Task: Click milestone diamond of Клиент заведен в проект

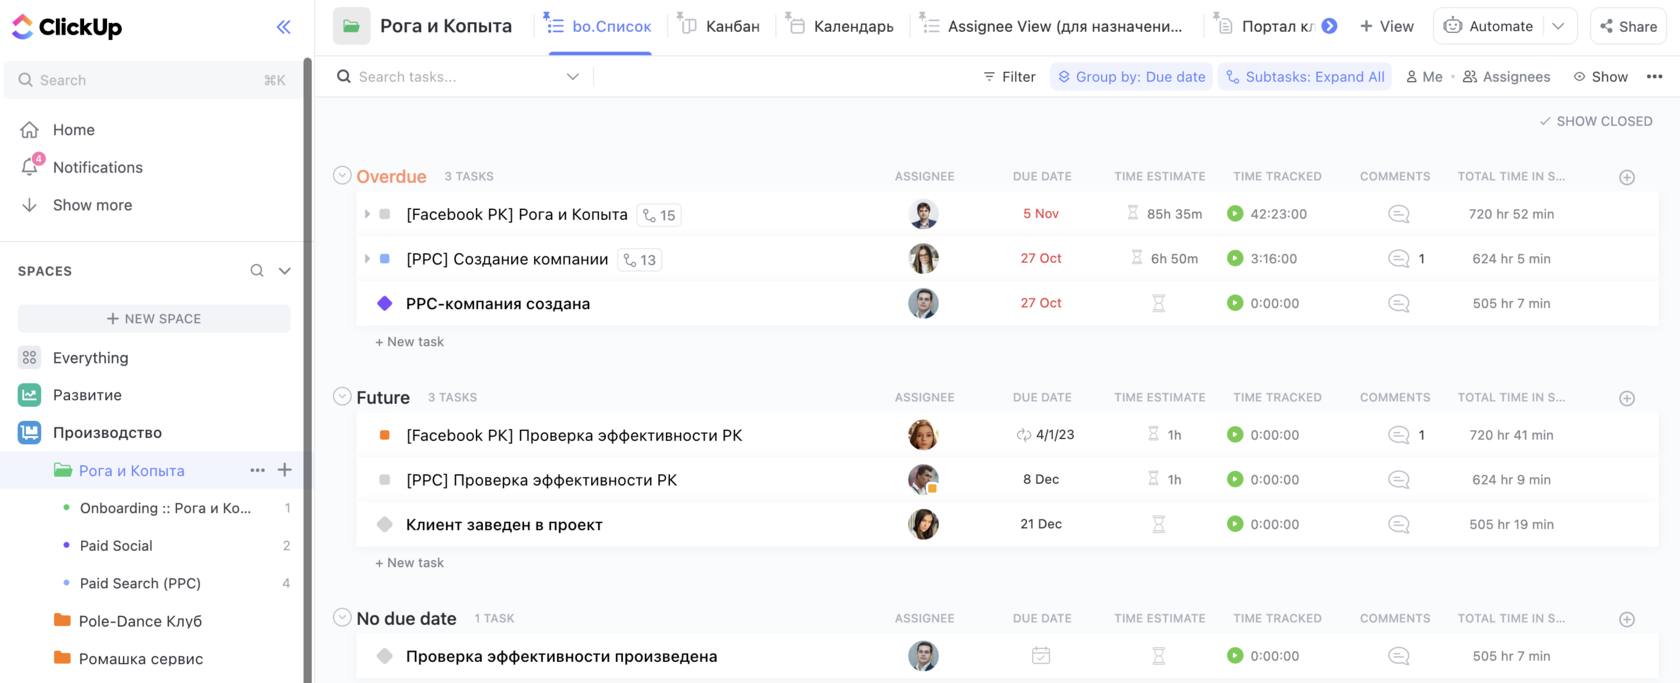Action: (385, 524)
